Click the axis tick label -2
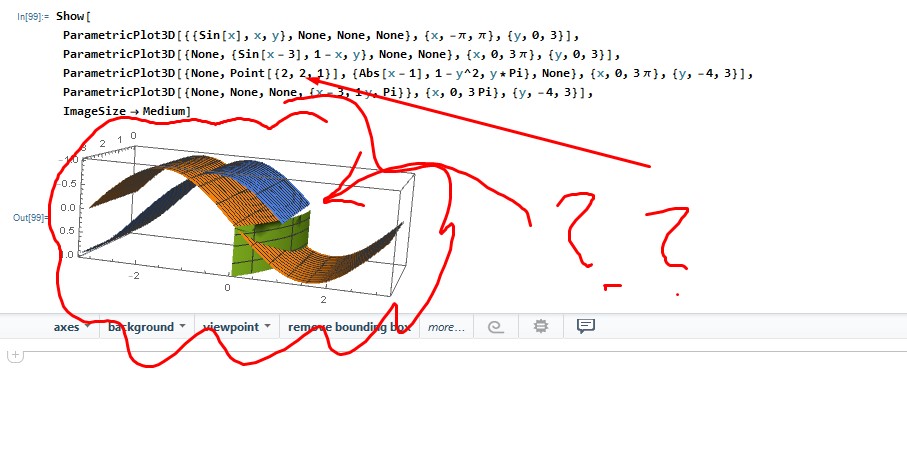Screen dimensions: 907x468 (x=134, y=276)
